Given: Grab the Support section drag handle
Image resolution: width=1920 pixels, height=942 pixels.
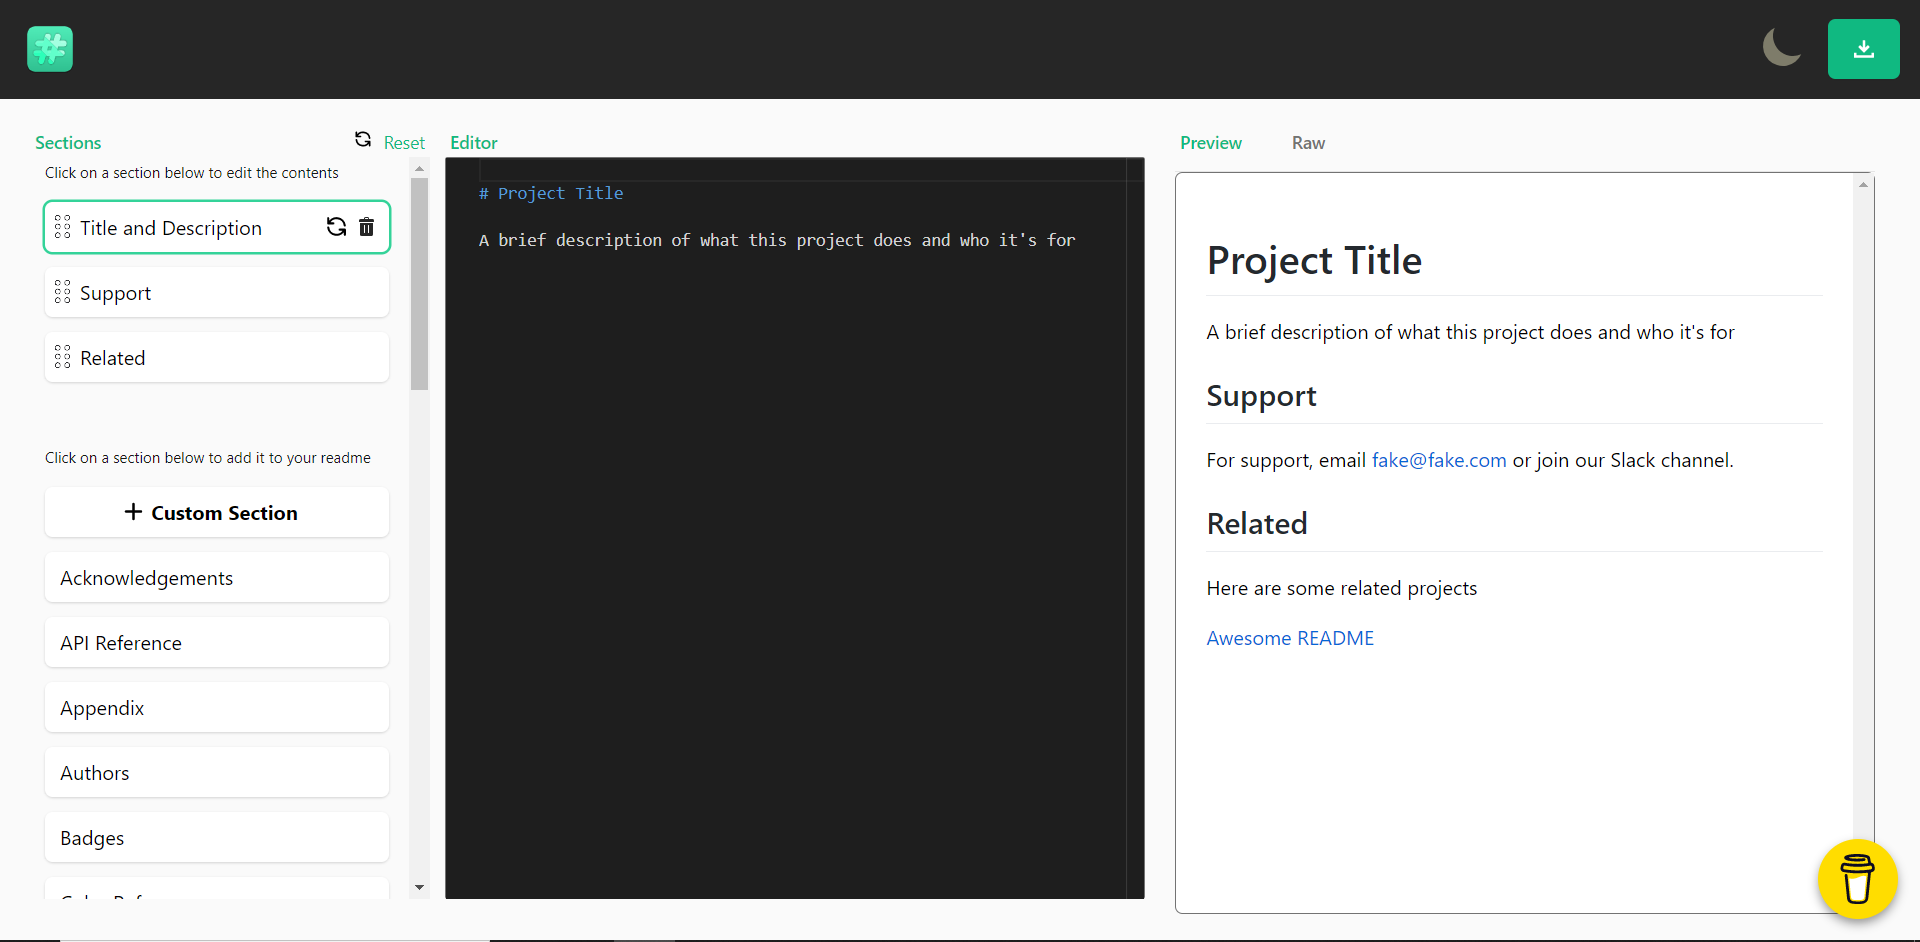Looking at the screenshot, I should click(62, 292).
